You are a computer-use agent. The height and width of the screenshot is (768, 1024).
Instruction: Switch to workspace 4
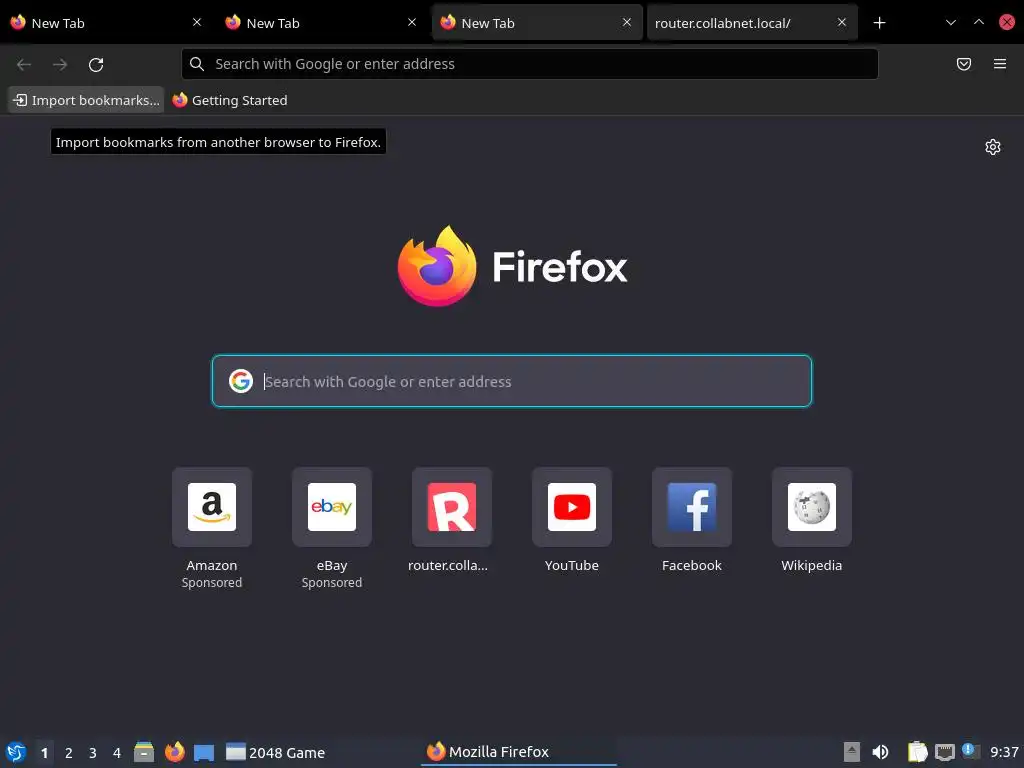[117, 753]
